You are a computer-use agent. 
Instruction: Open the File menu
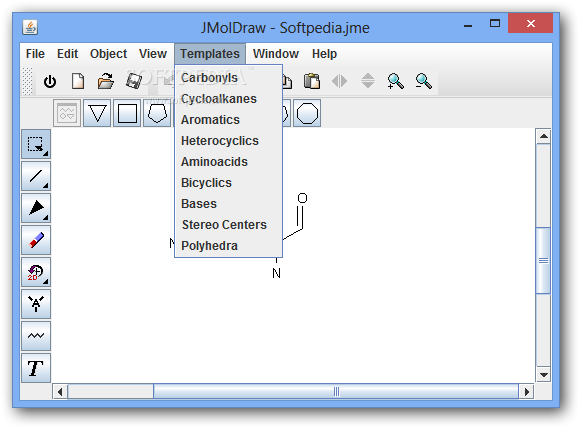(35, 54)
